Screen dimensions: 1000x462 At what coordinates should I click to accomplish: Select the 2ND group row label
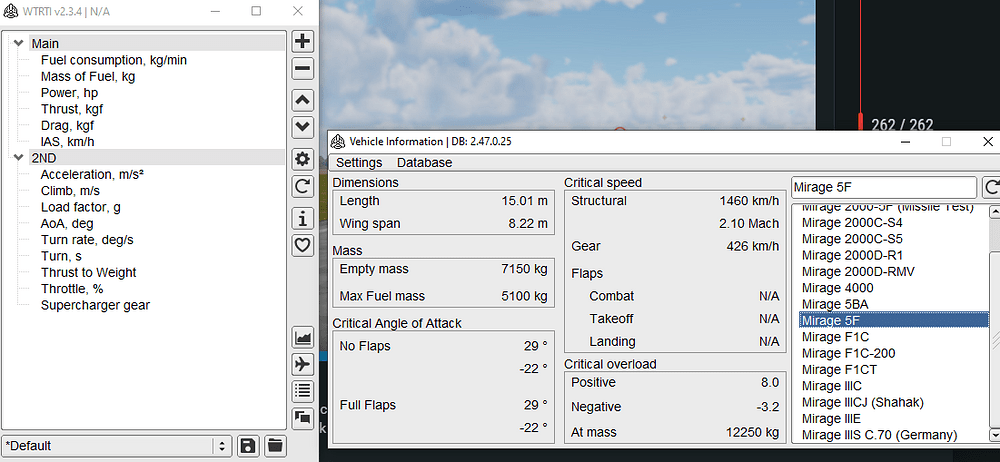click(x=44, y=158)
